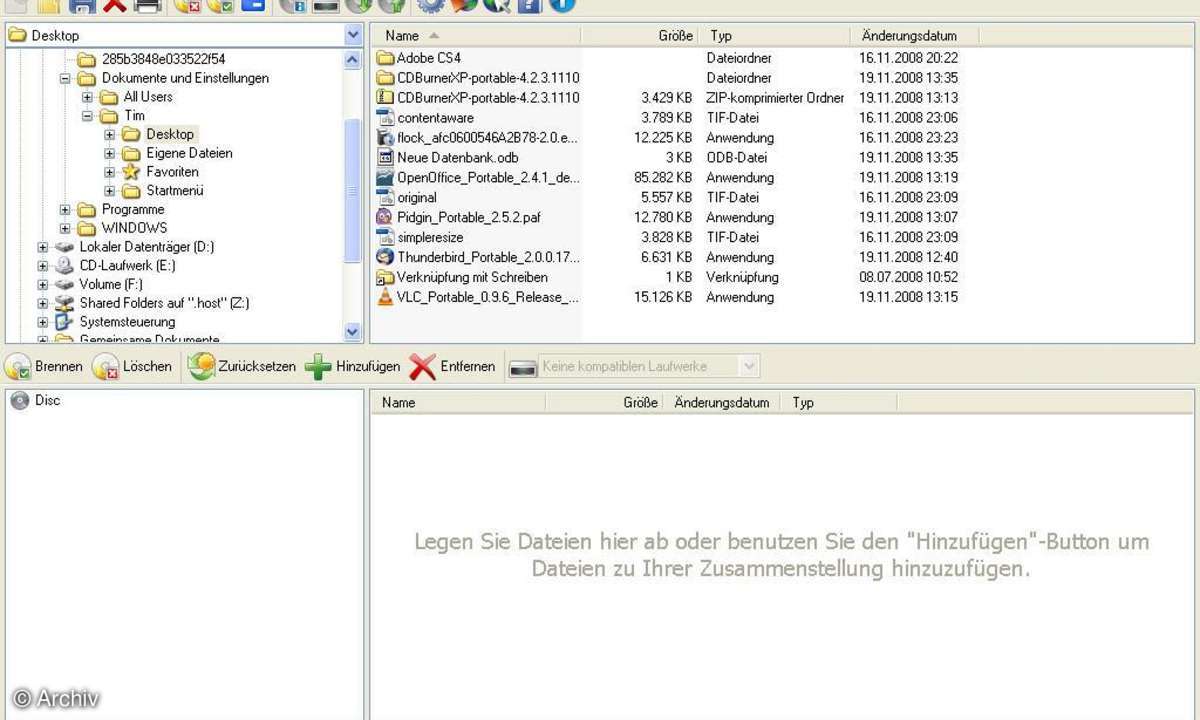Select the file named contentaware
The width and height of the screenshot is (1200, 720).
[435, 117]
